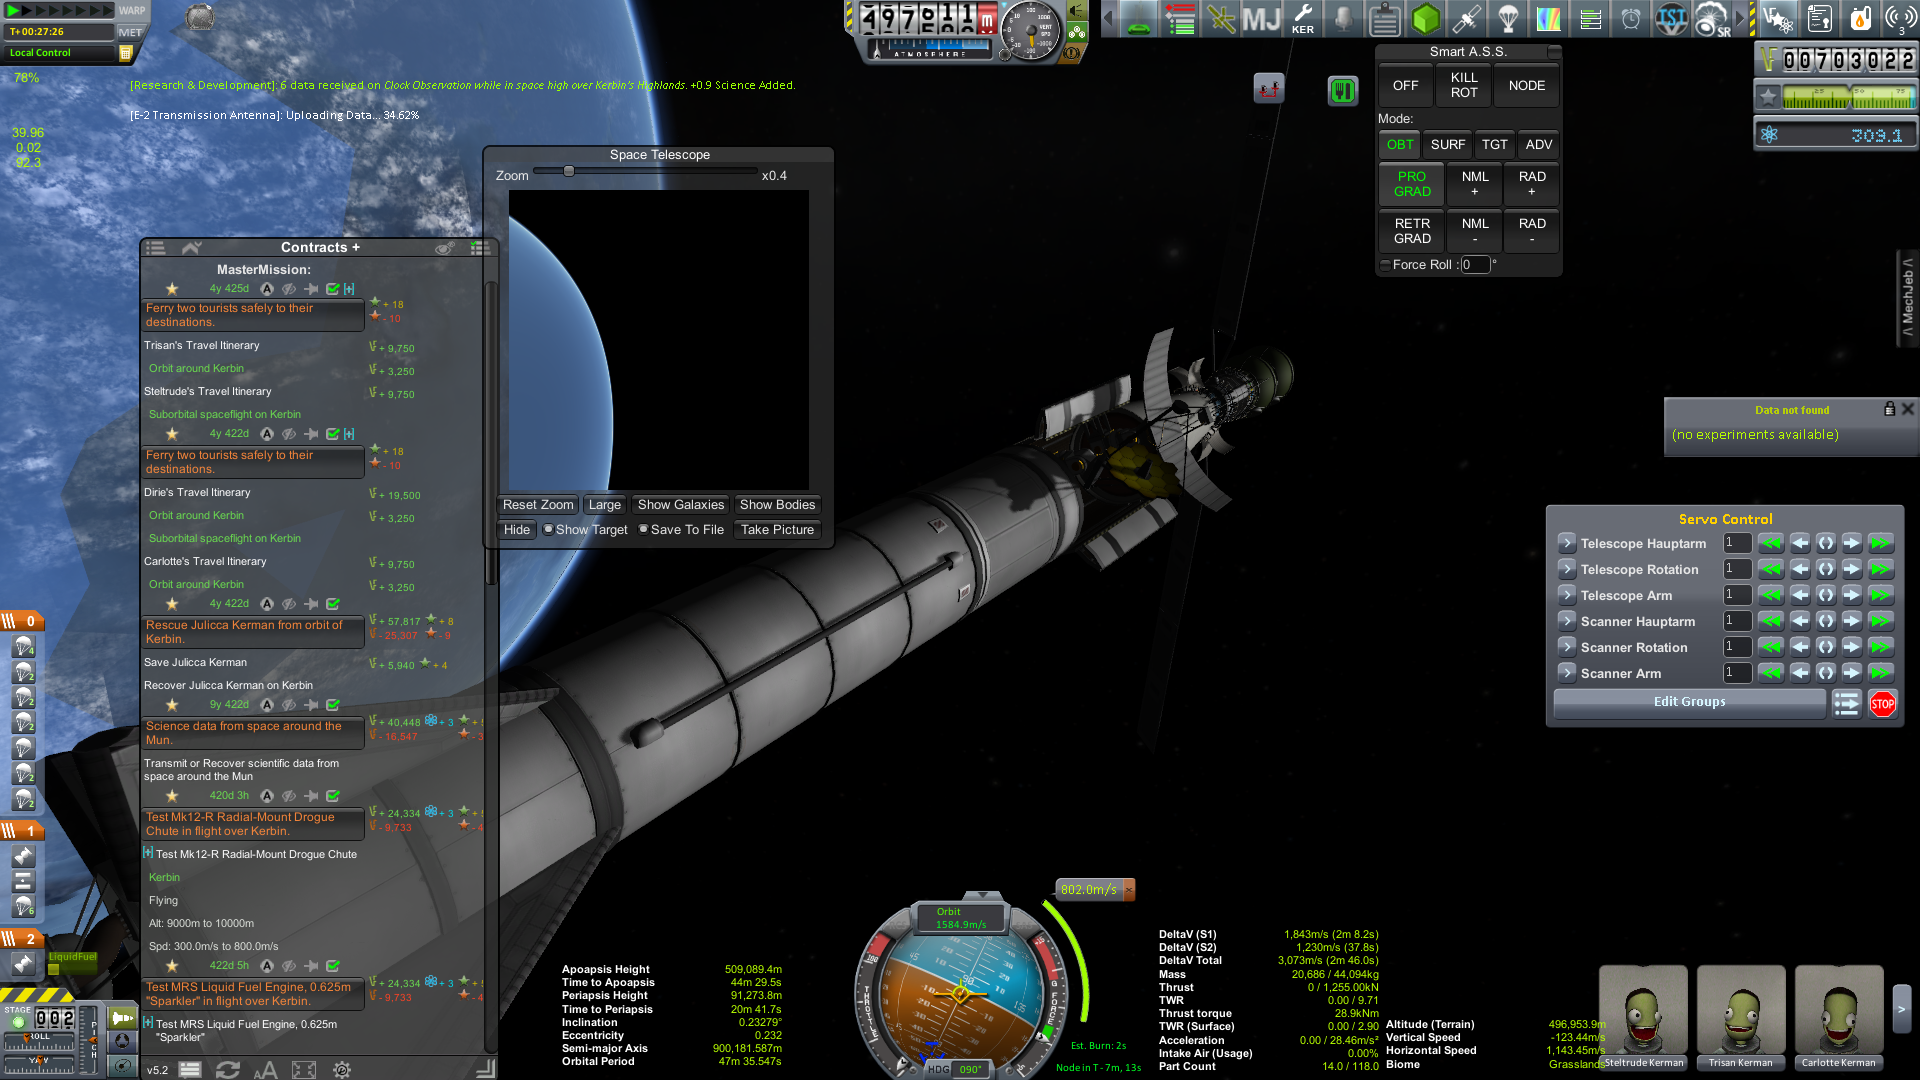Select Steltrude Kerman crew portrait
The image size is (1920, 1080).
coord(1643,1018)
